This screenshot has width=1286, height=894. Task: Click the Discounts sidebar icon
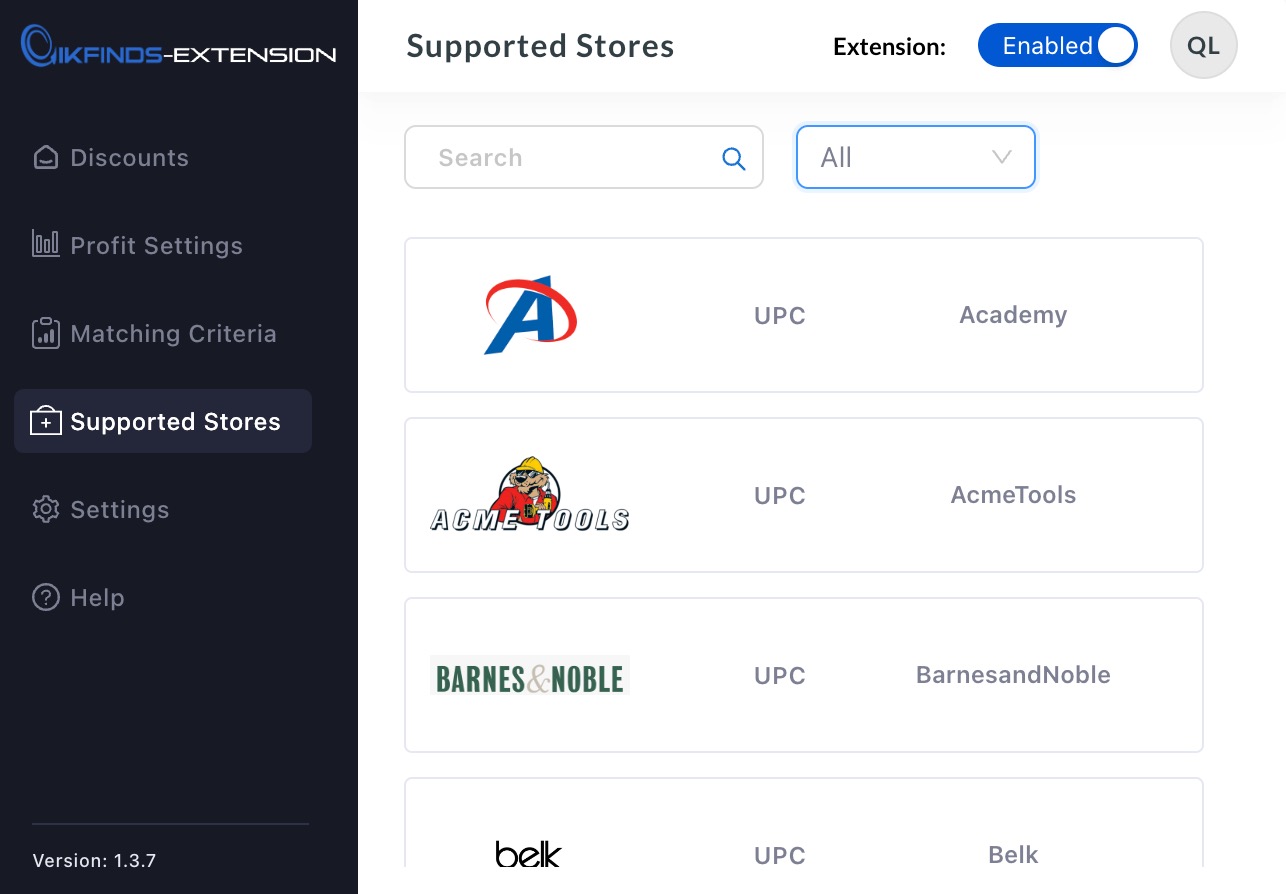pyautogui.click(x=46, y=158)
